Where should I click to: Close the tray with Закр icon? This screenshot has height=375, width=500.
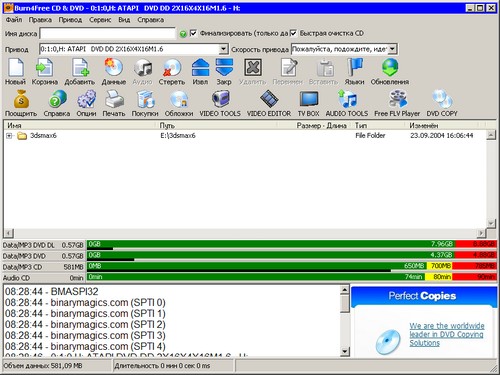click(224, 68)
